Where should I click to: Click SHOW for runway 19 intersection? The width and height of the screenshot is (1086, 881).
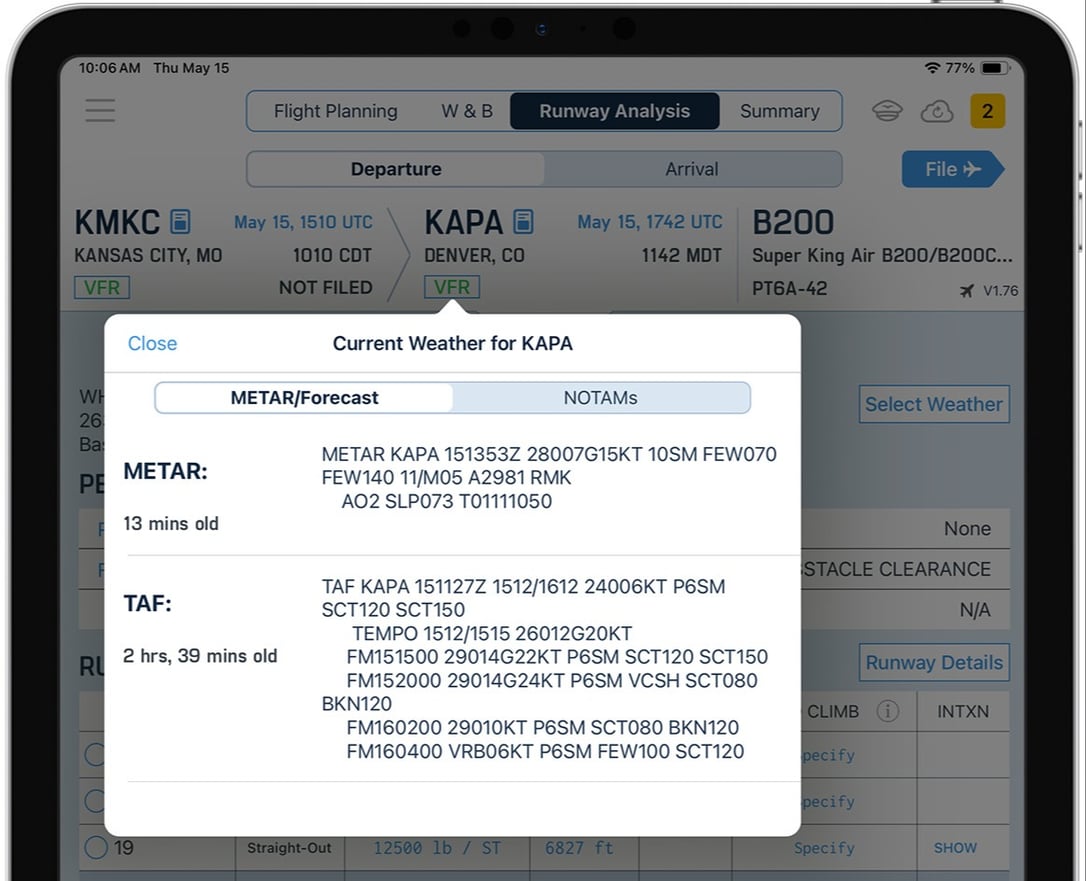coord(954,847)
